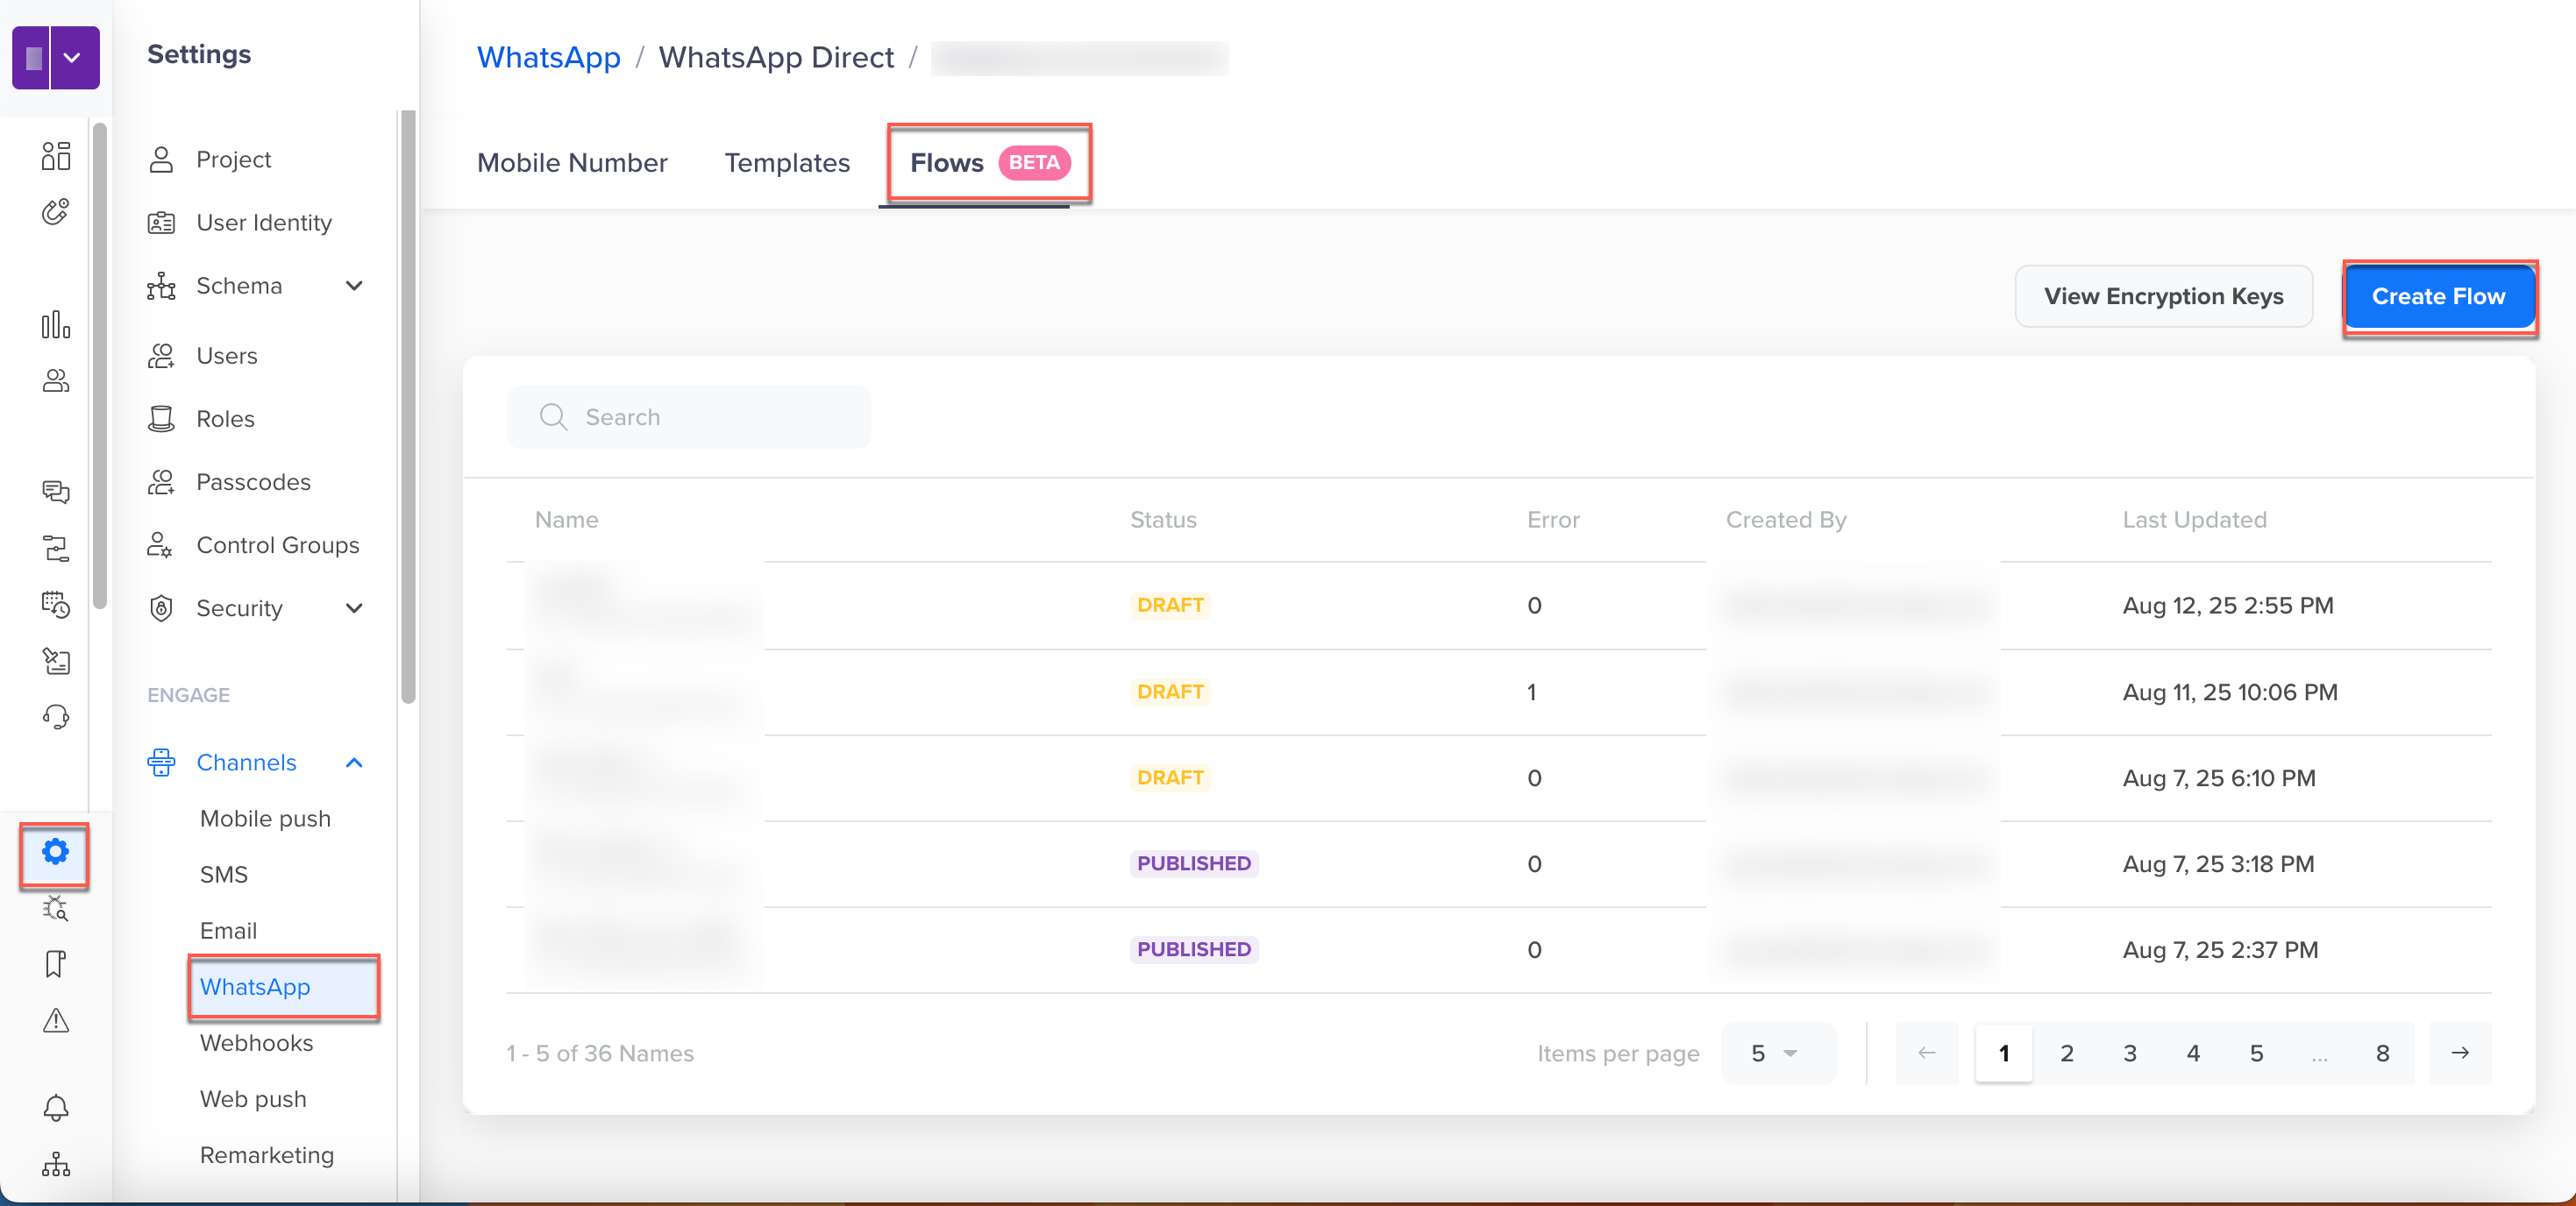Open the hierarchy org-chart icon at bottom
The height and width of the screenshot is (1206, 2576).
(x=55, y=1164)
